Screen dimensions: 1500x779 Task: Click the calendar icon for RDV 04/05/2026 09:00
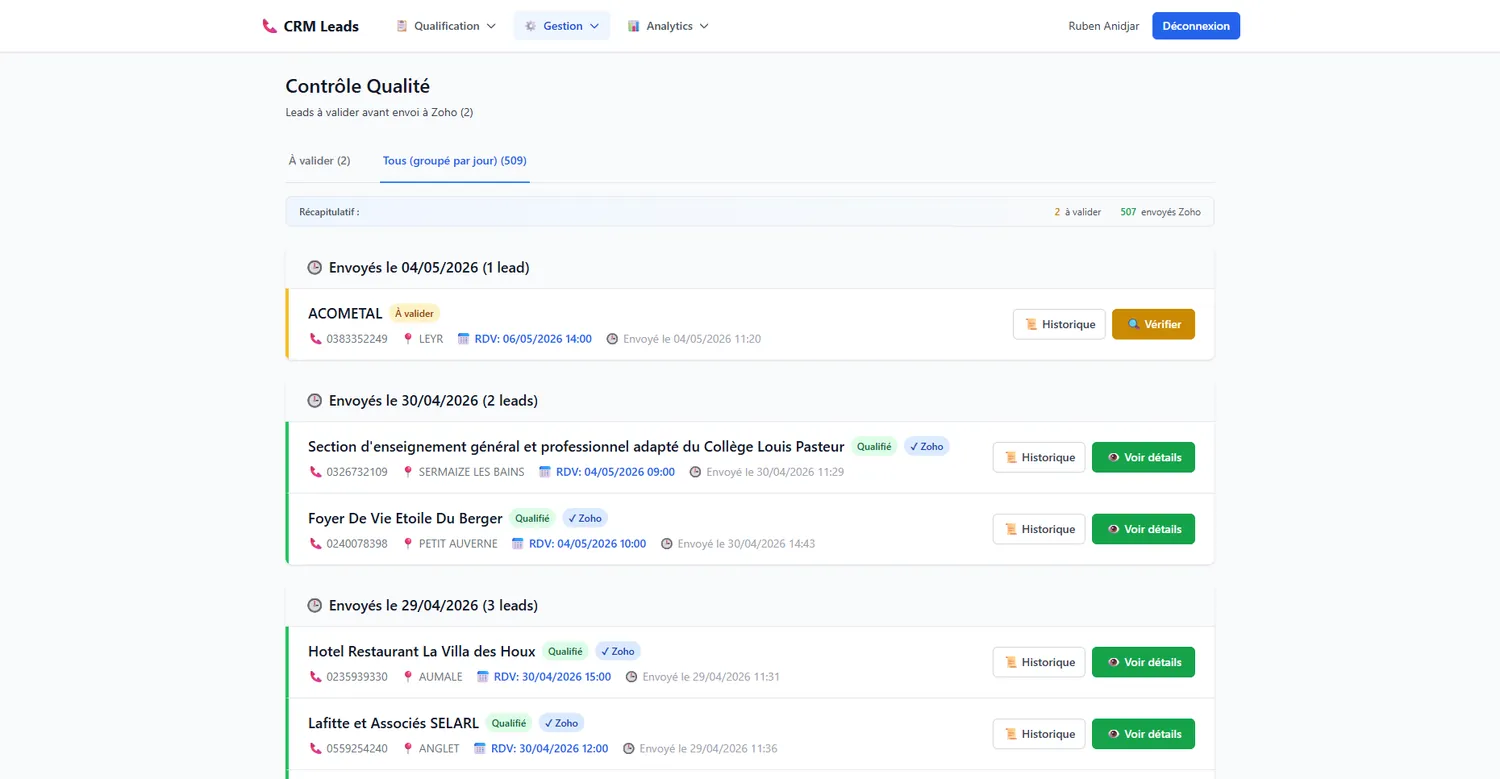545,472
